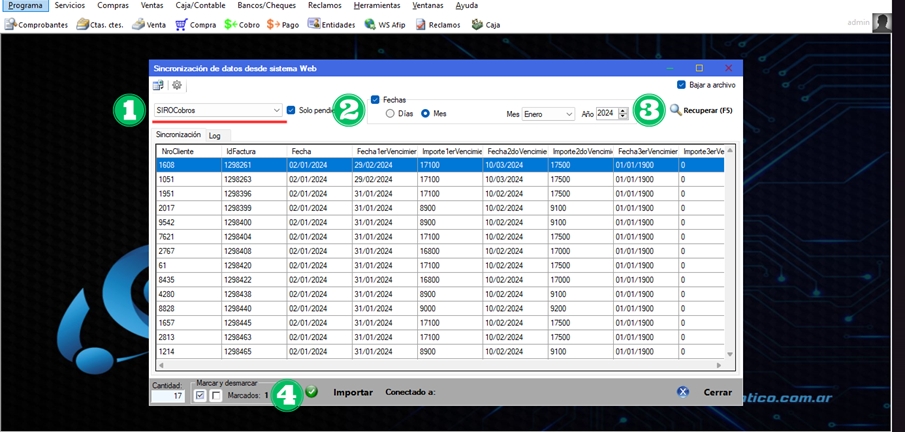Click the horizontal scrollbar right arrow
This screenshot has width=905, height=432.
(719, 365)
